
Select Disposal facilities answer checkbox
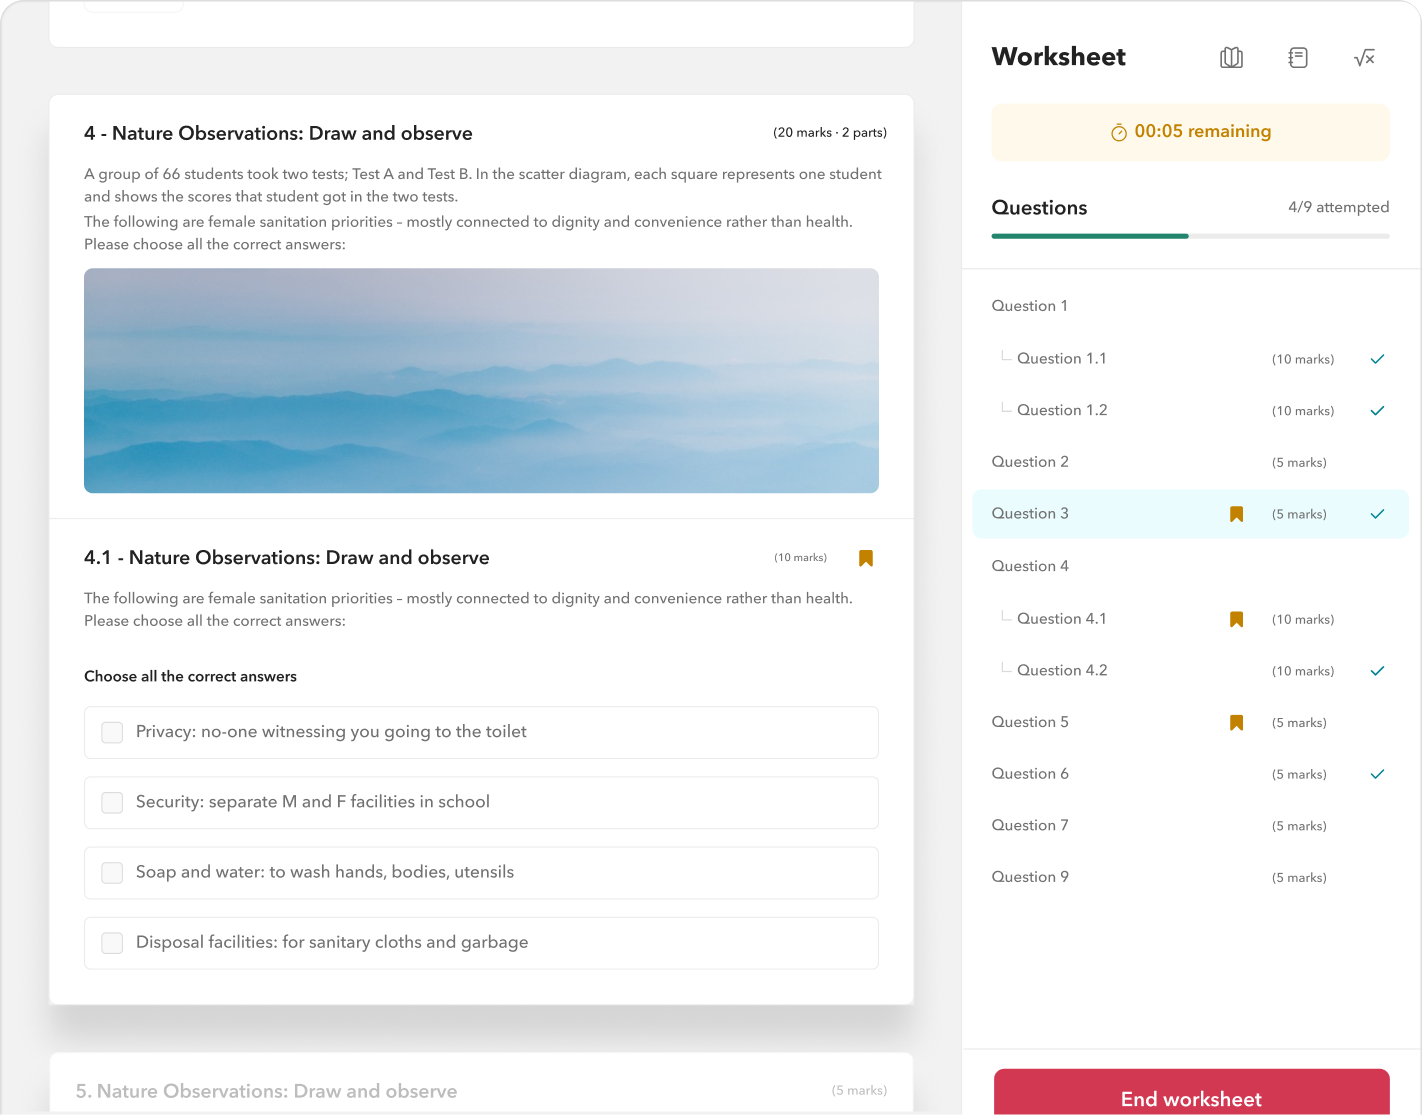pyautogui.click(x=112, y=943)
